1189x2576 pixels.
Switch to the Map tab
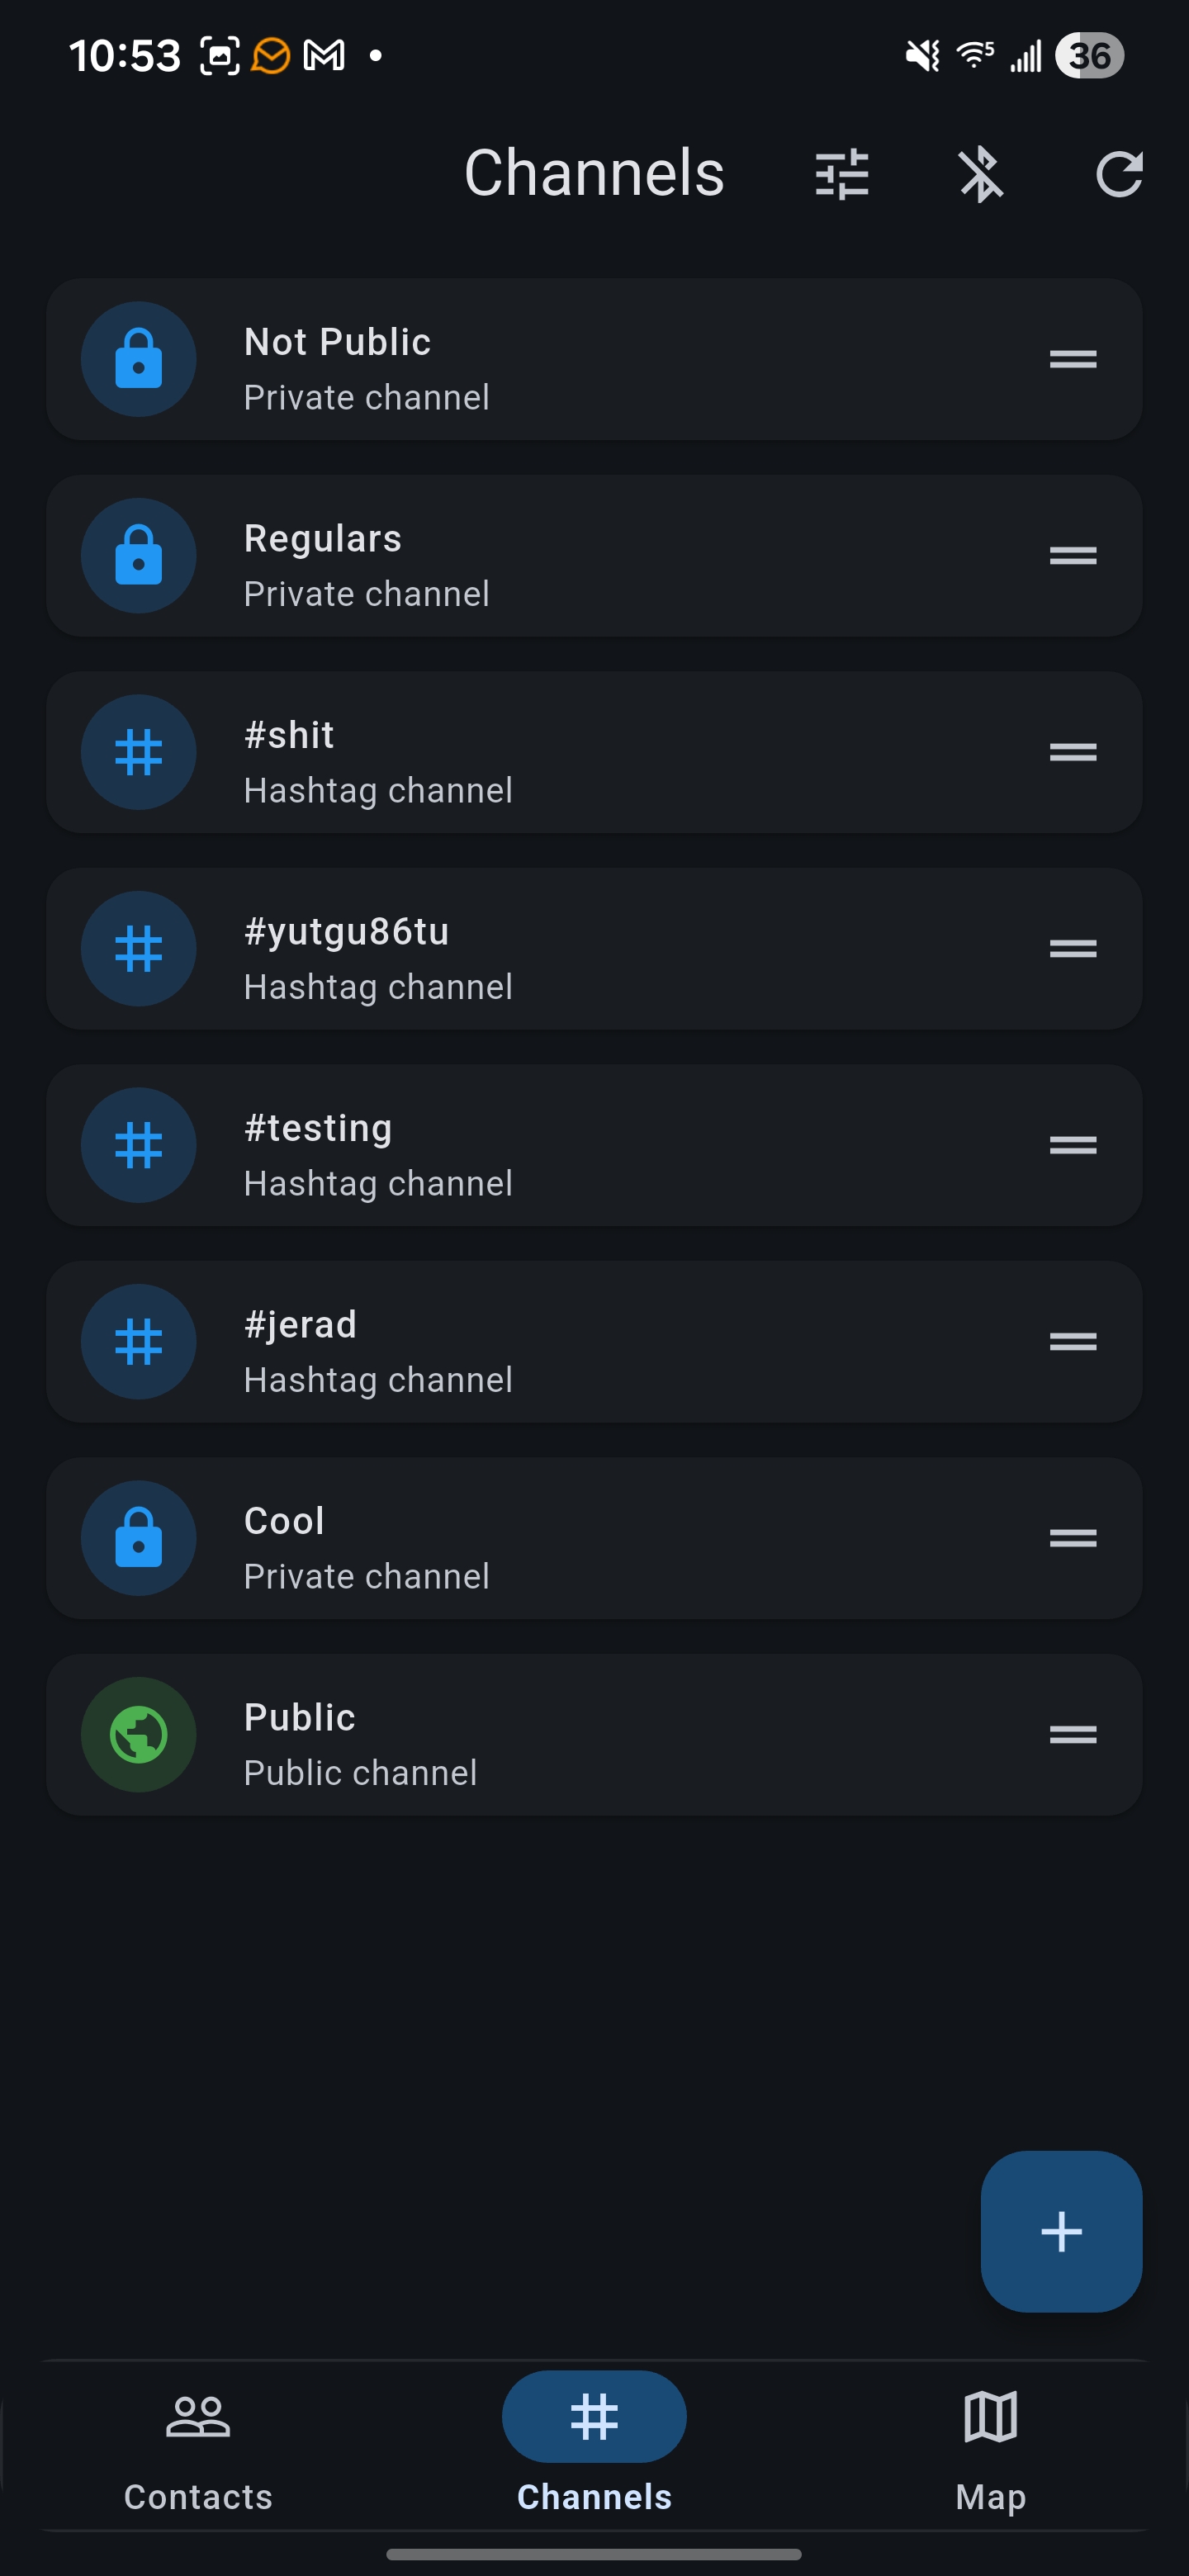click(x=990, y=2448)
